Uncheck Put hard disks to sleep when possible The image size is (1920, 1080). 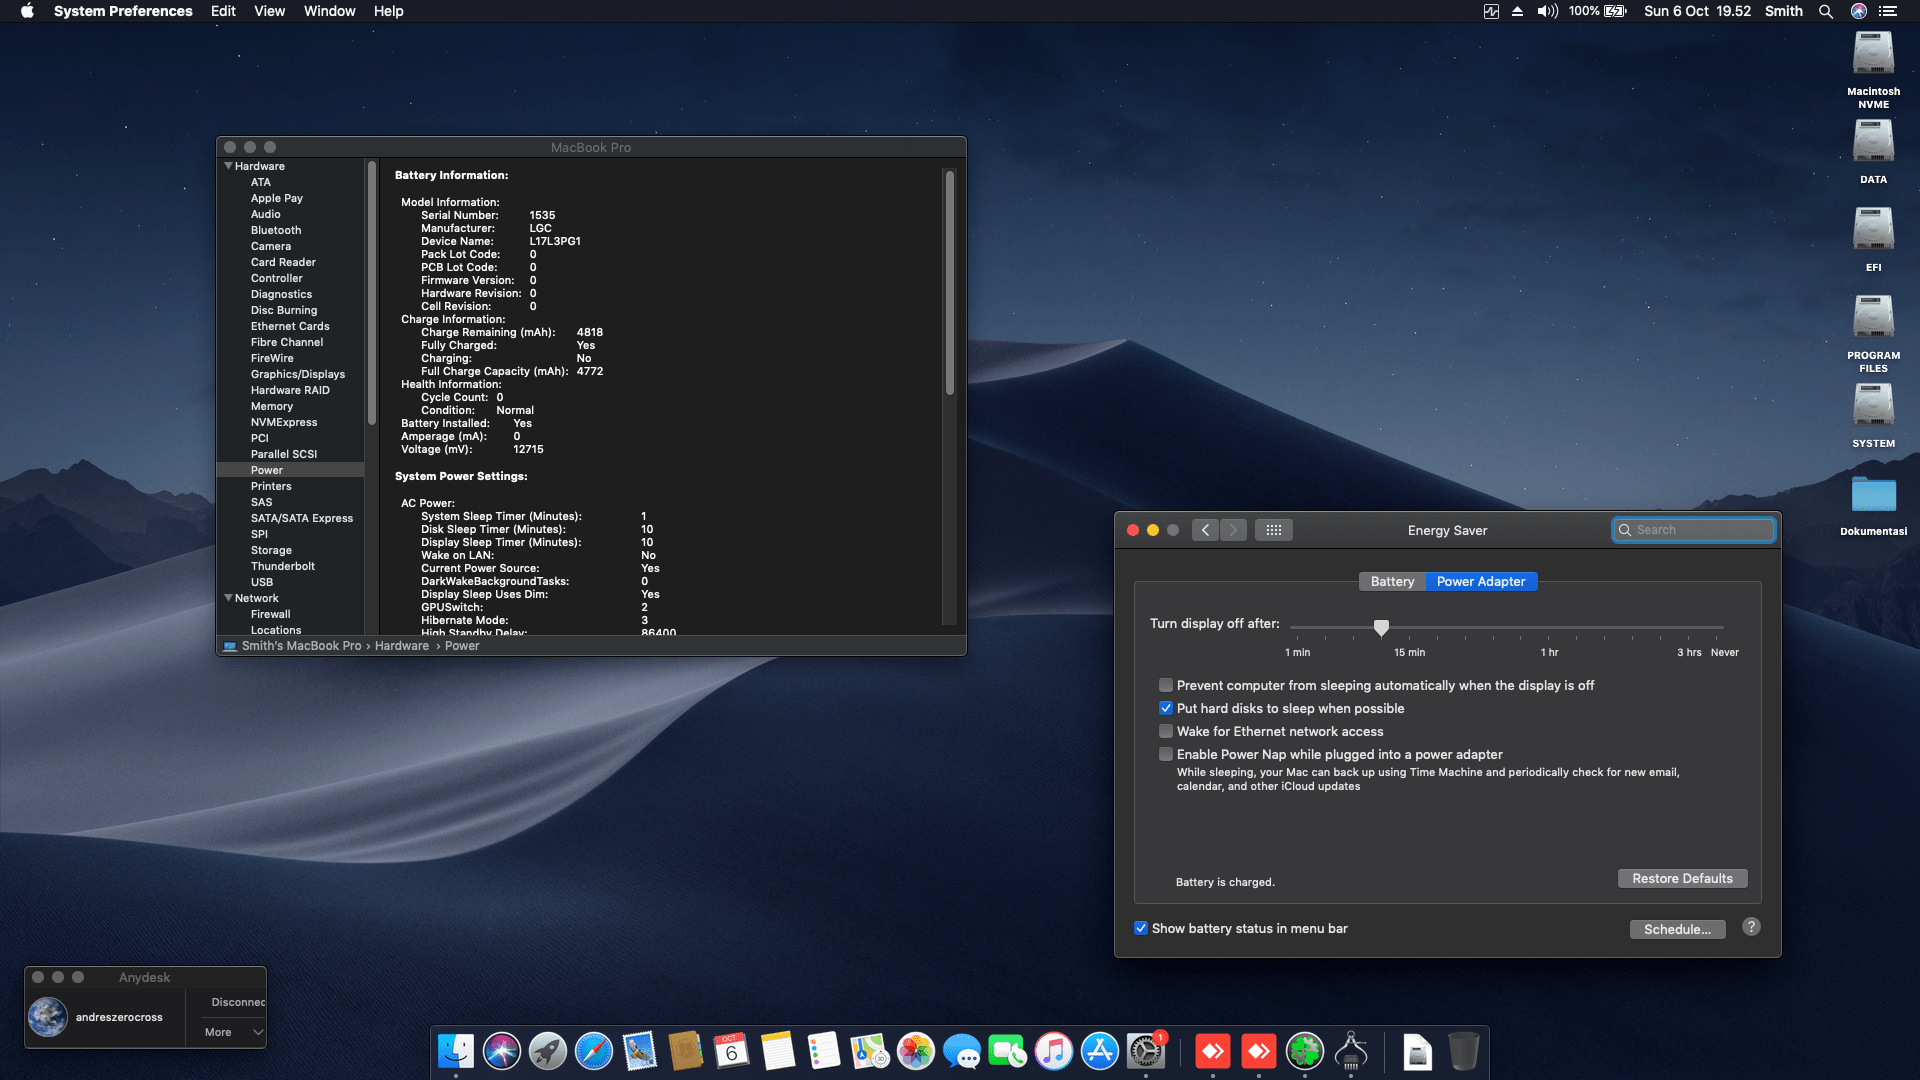pos(1166,708)
